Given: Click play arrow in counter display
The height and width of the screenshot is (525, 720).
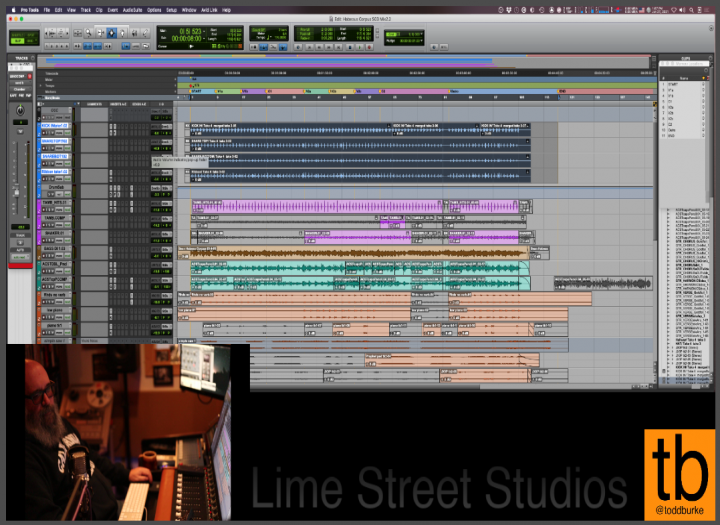Looking at the screenshot, I should 191,46.
